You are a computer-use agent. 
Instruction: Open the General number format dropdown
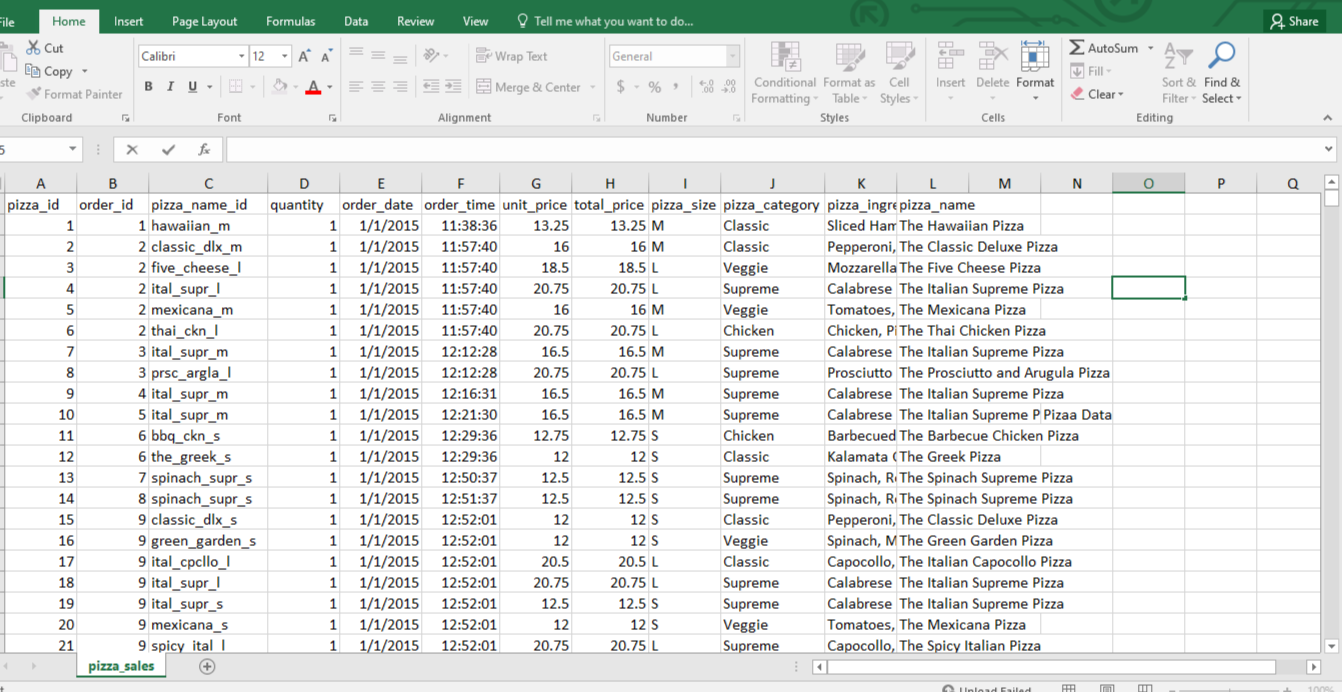733,57
